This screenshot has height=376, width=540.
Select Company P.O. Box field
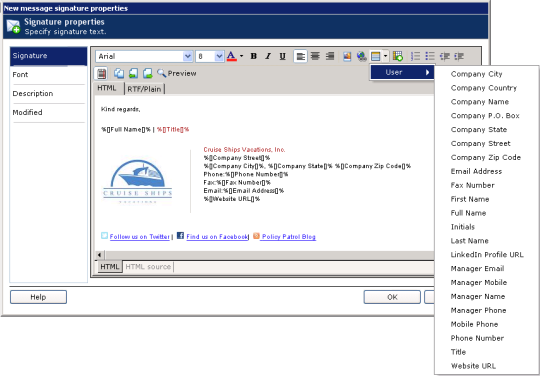[485, 116]
